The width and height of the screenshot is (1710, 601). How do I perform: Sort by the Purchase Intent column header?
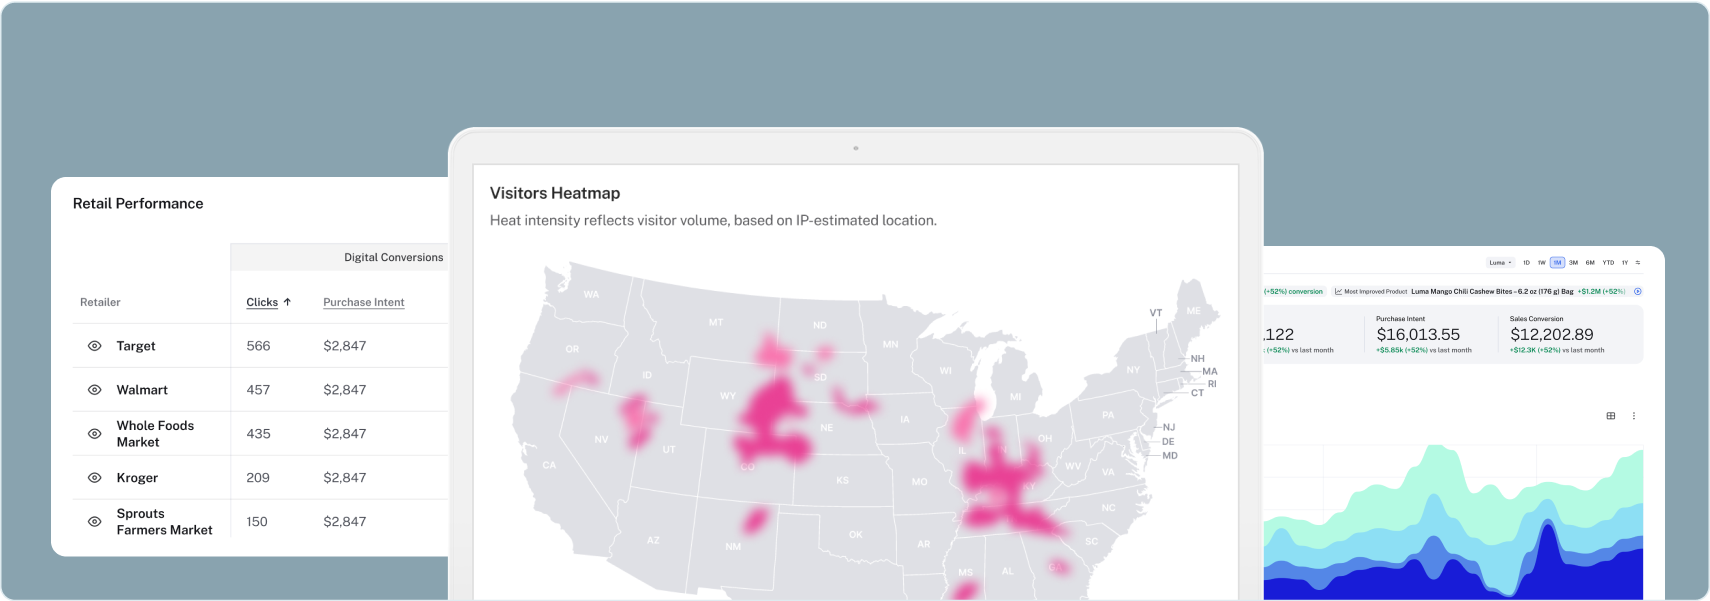pos(364,302)
